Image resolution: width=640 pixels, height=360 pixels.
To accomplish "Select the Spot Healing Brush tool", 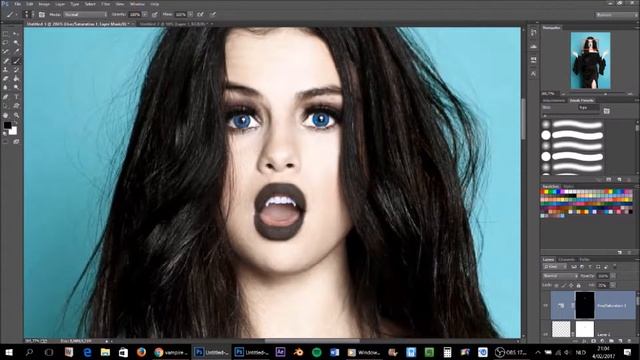I will click(x=6, y=60).
